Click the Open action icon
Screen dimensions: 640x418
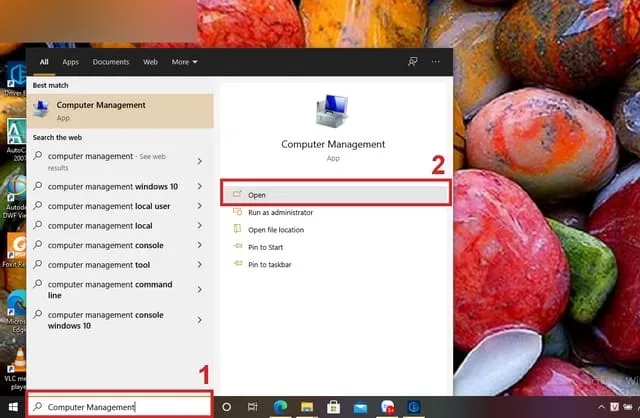click(237, 194)
